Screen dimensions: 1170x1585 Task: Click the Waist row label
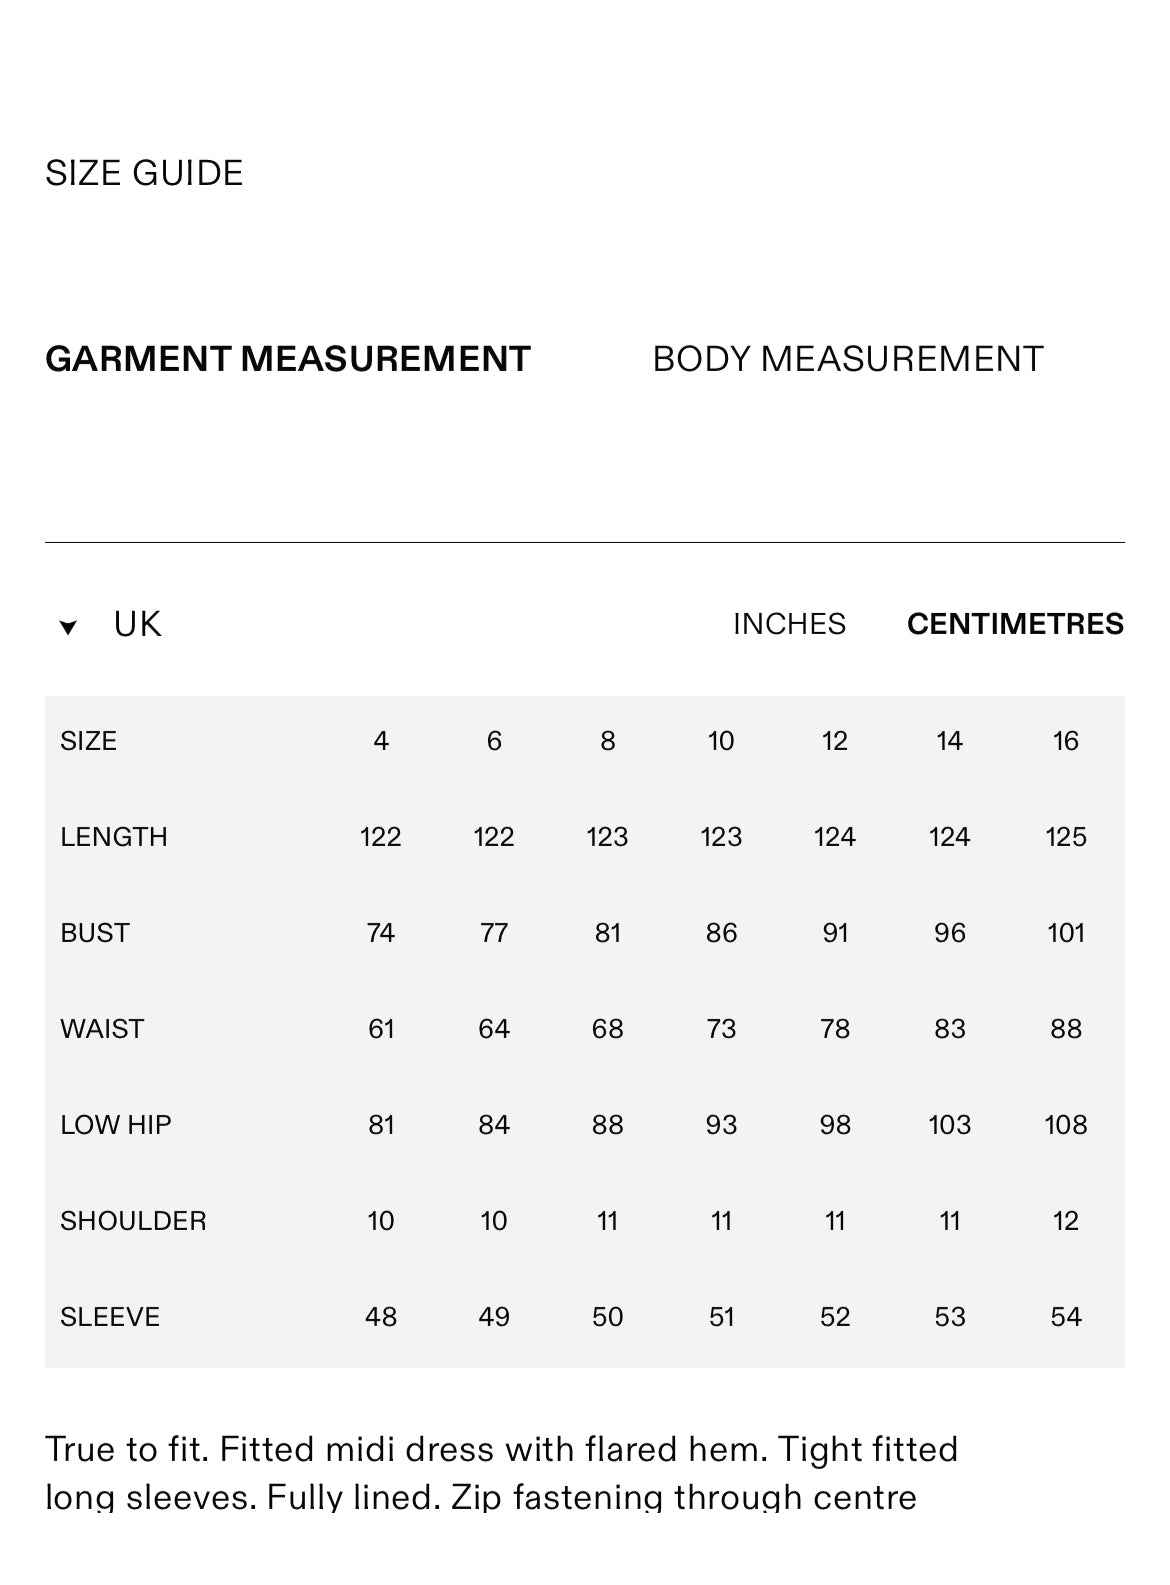[x=102, y=1029]
